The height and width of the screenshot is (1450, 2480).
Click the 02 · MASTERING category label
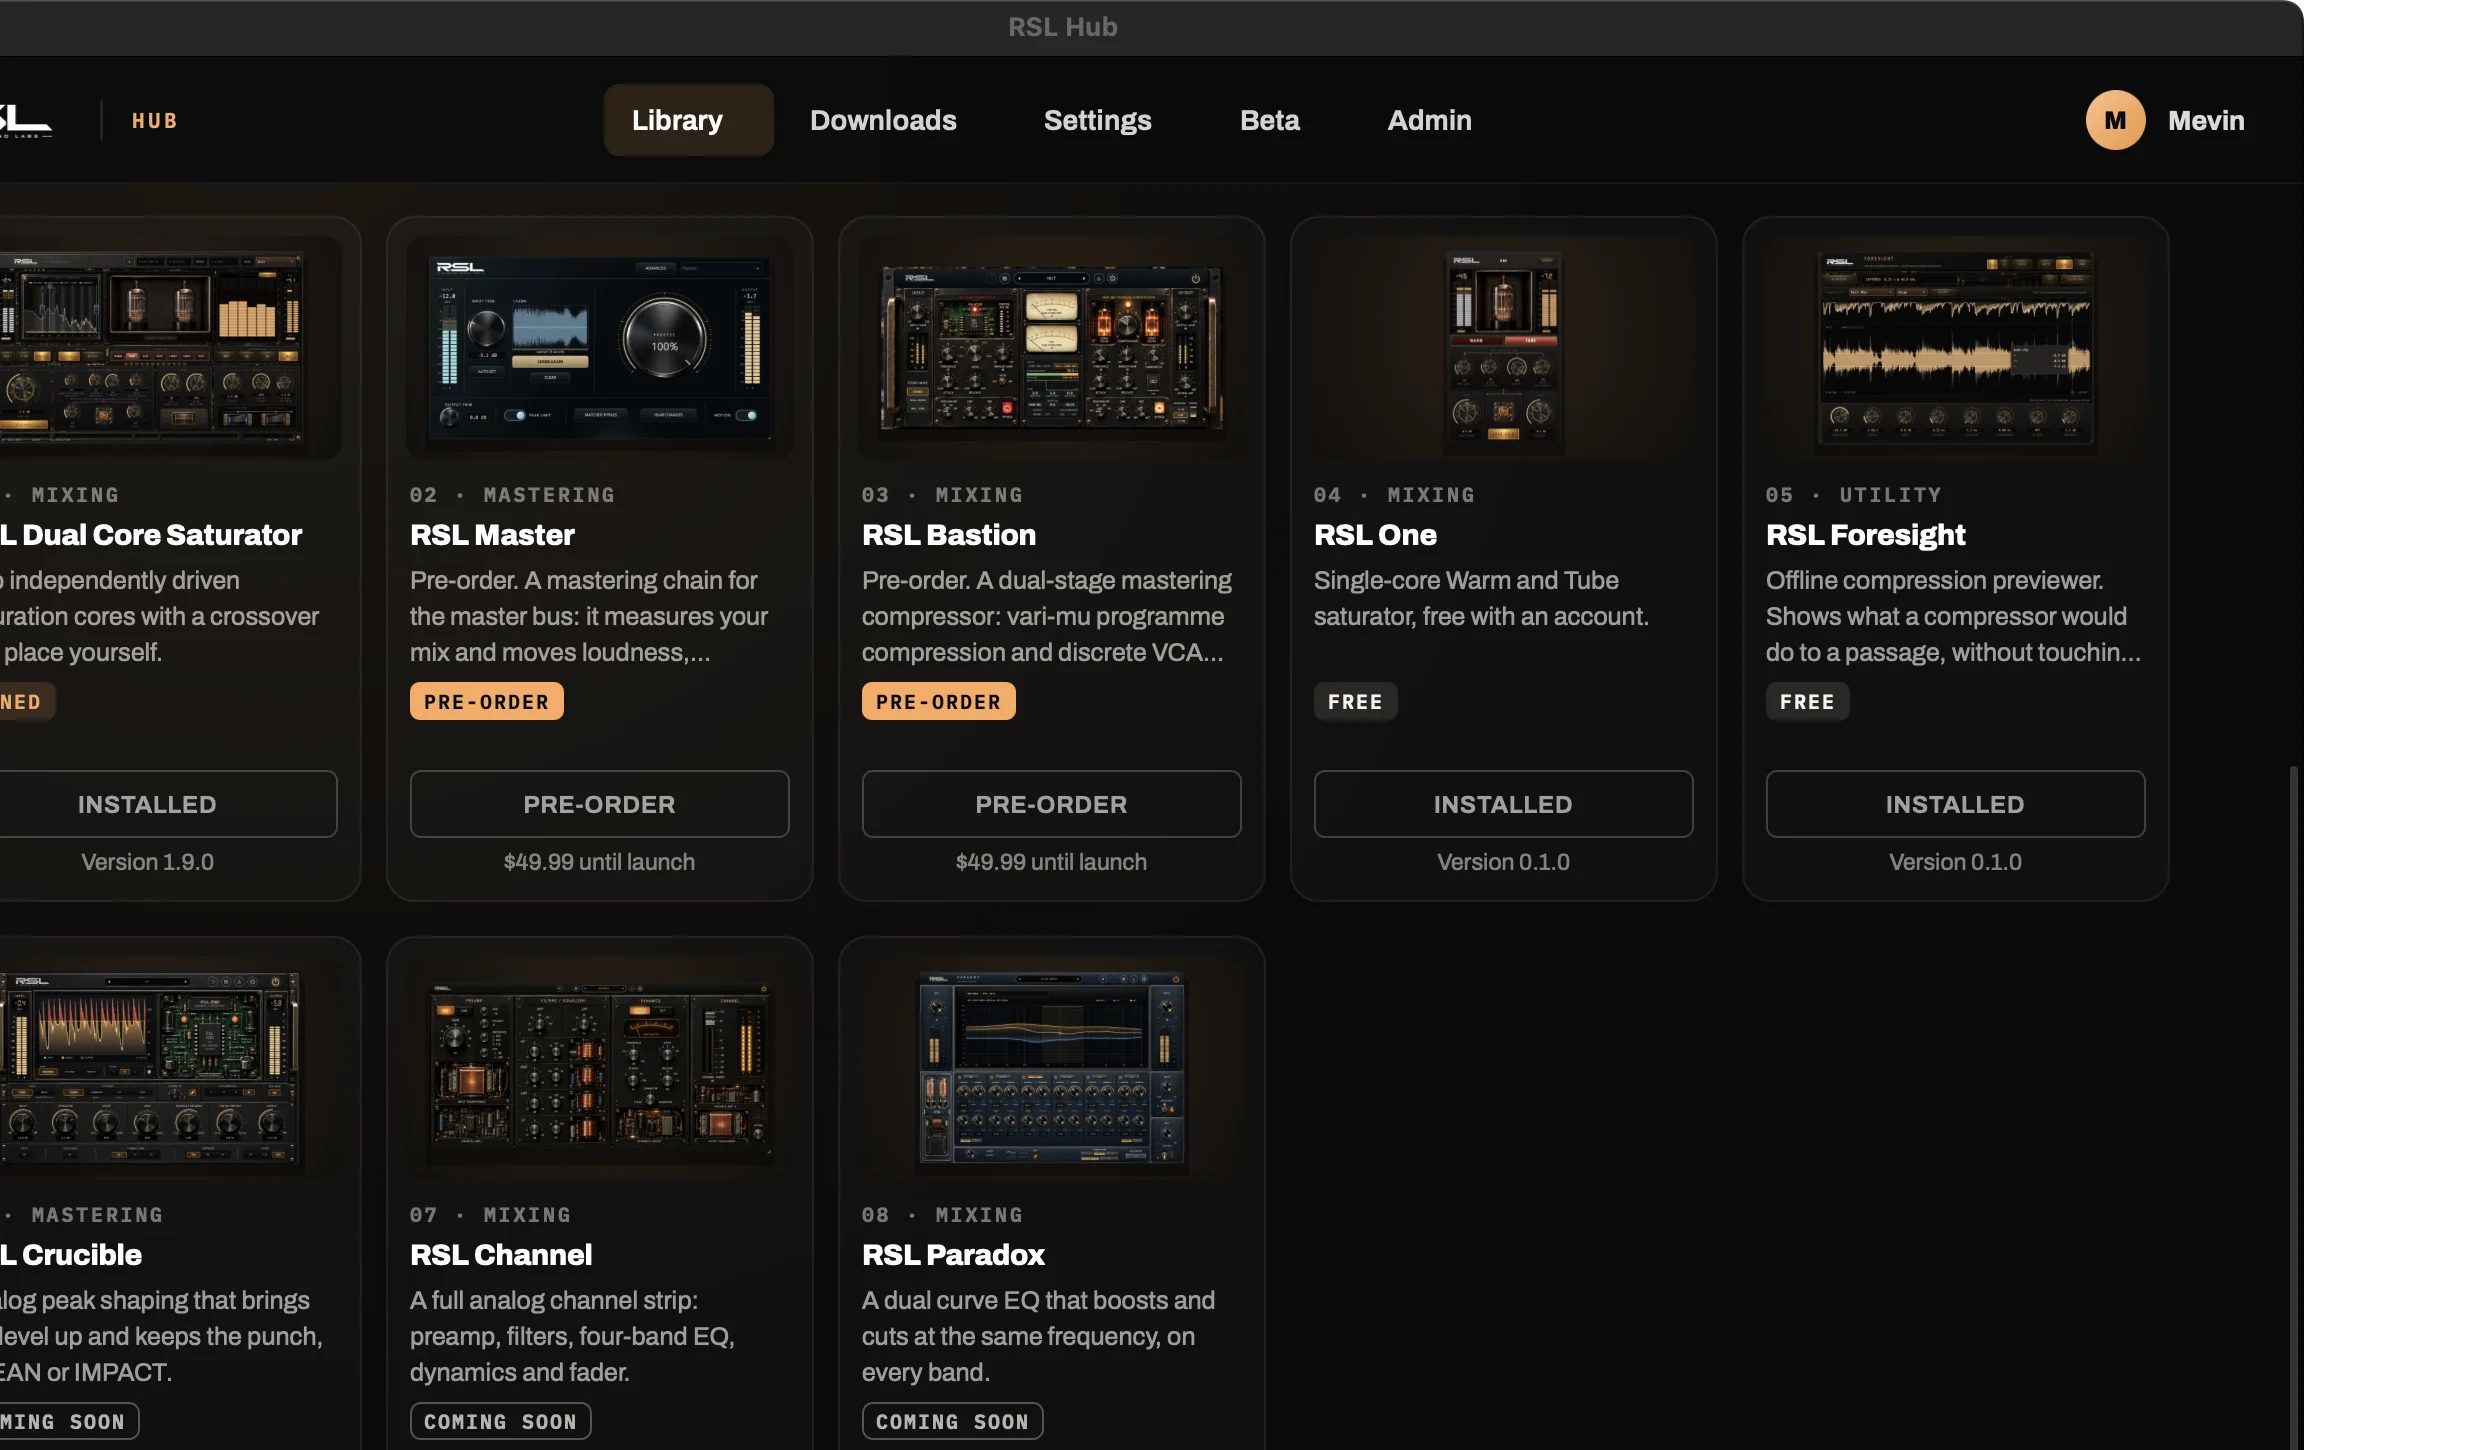click(x=512, y=495)
